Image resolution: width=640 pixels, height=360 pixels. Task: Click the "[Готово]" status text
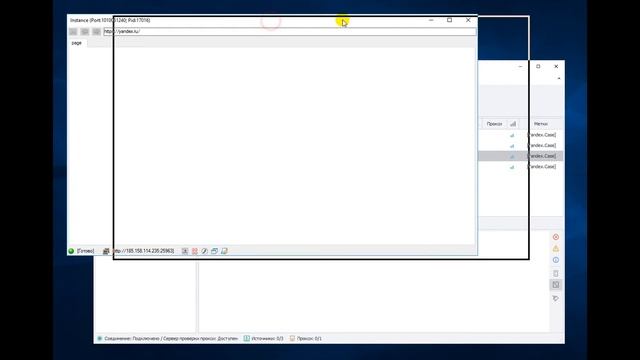click(86, 251)
